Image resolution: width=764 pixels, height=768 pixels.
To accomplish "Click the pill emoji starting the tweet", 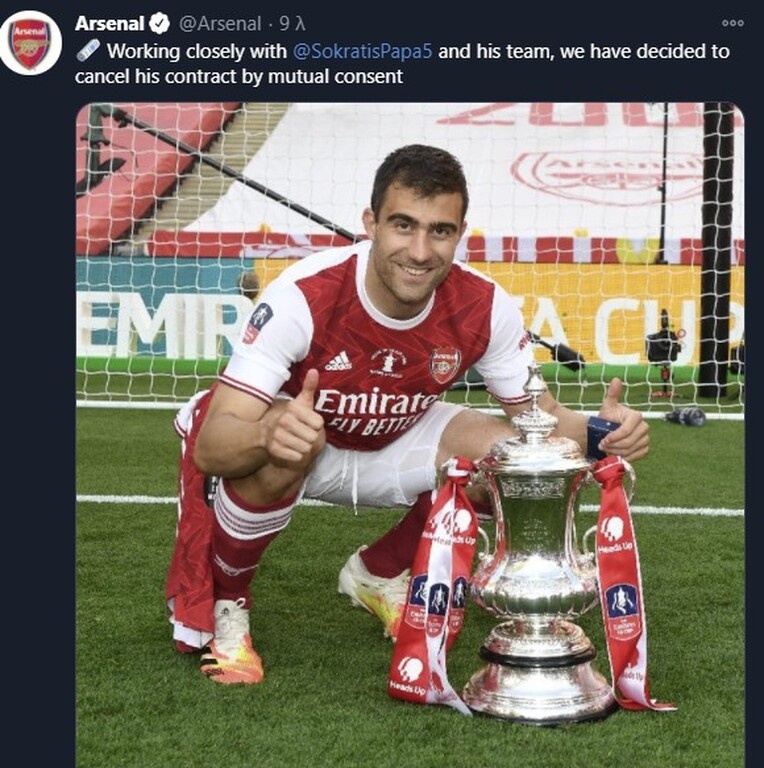I will pyautogui.click(x=88, y=50).
